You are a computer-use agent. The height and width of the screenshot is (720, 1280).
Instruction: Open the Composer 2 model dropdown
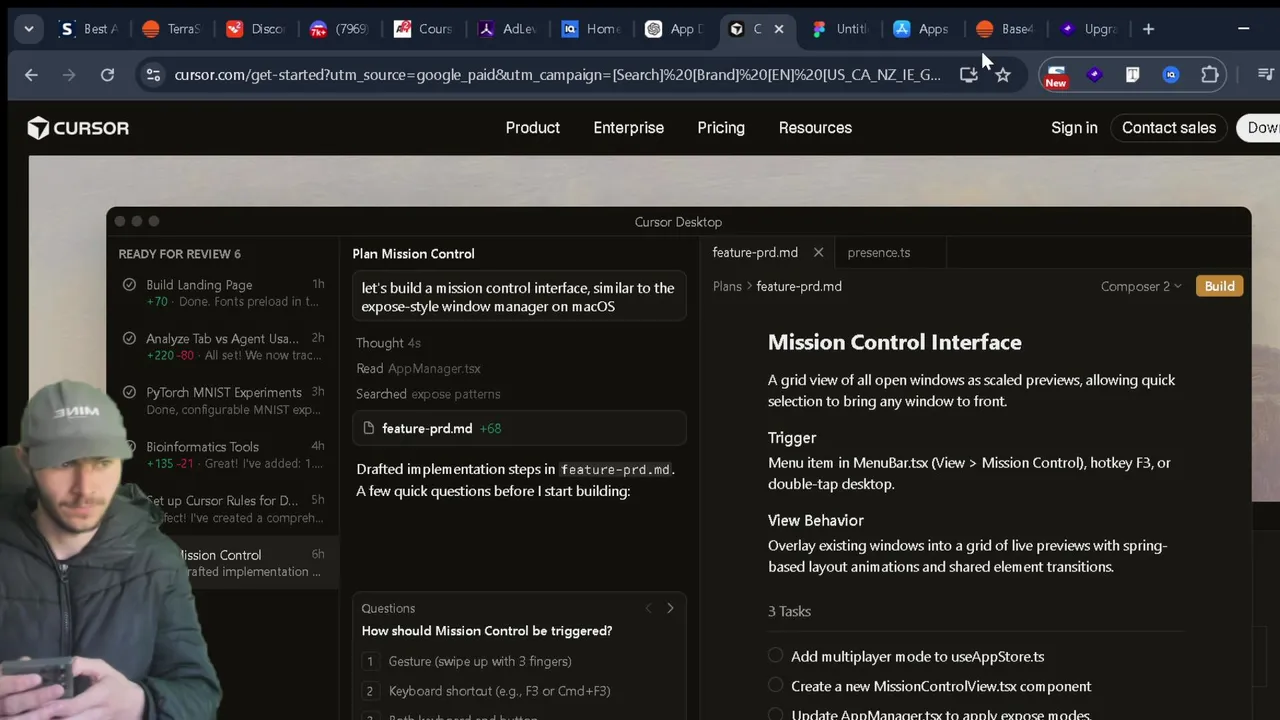point(1141,286)
